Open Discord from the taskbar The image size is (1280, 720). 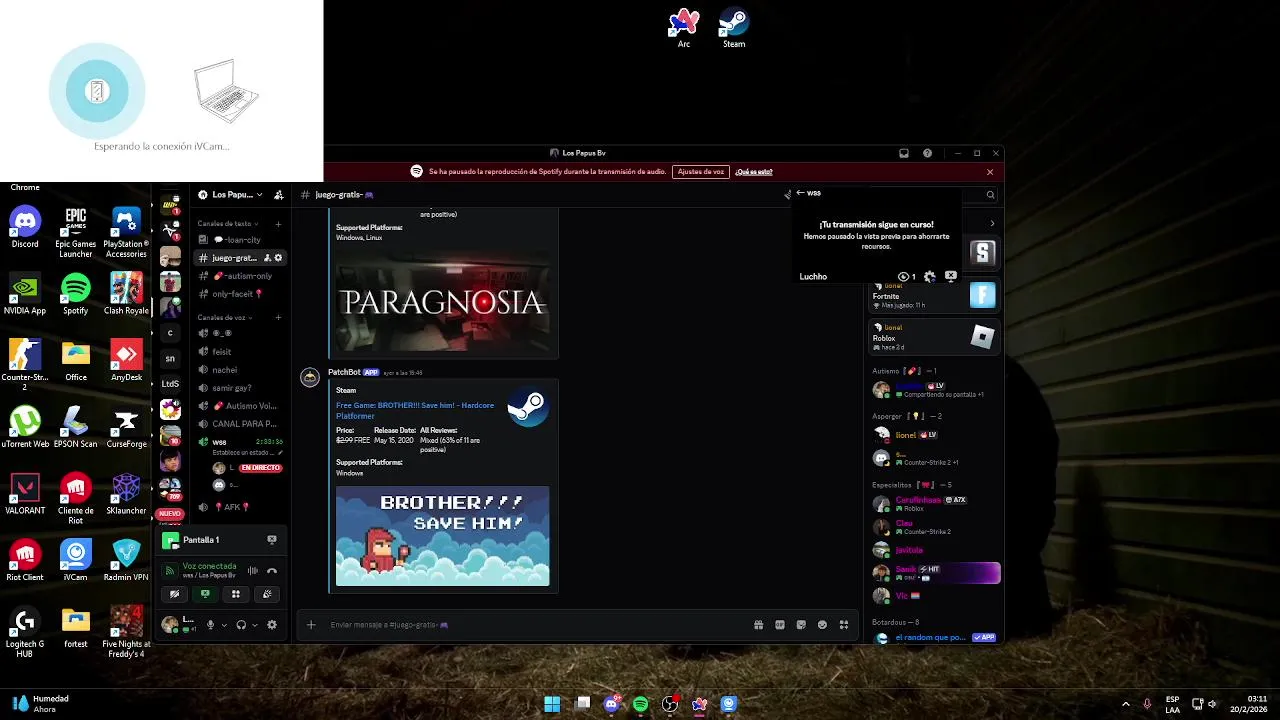(611, 704)
